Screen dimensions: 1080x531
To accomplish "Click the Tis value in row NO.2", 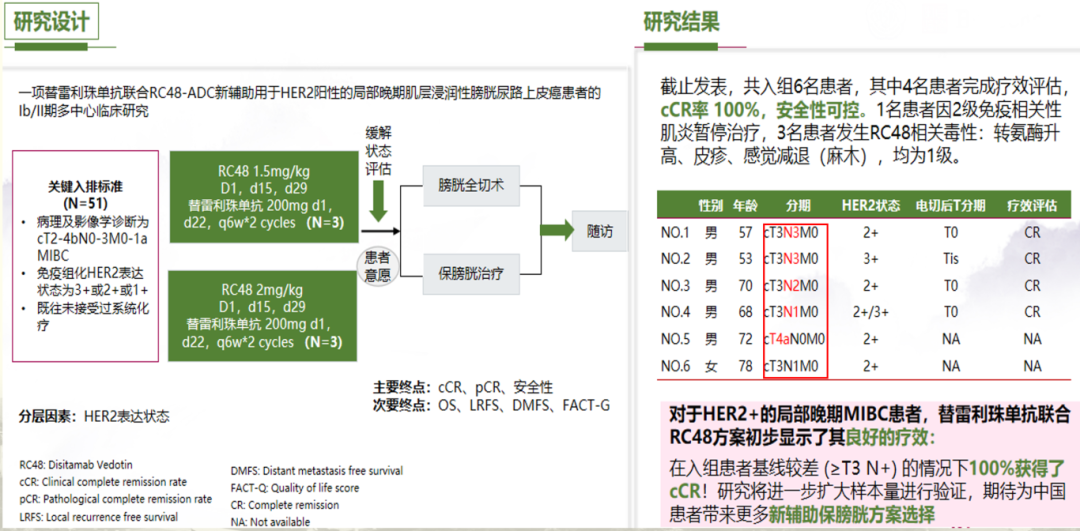I will pos(951,259).
